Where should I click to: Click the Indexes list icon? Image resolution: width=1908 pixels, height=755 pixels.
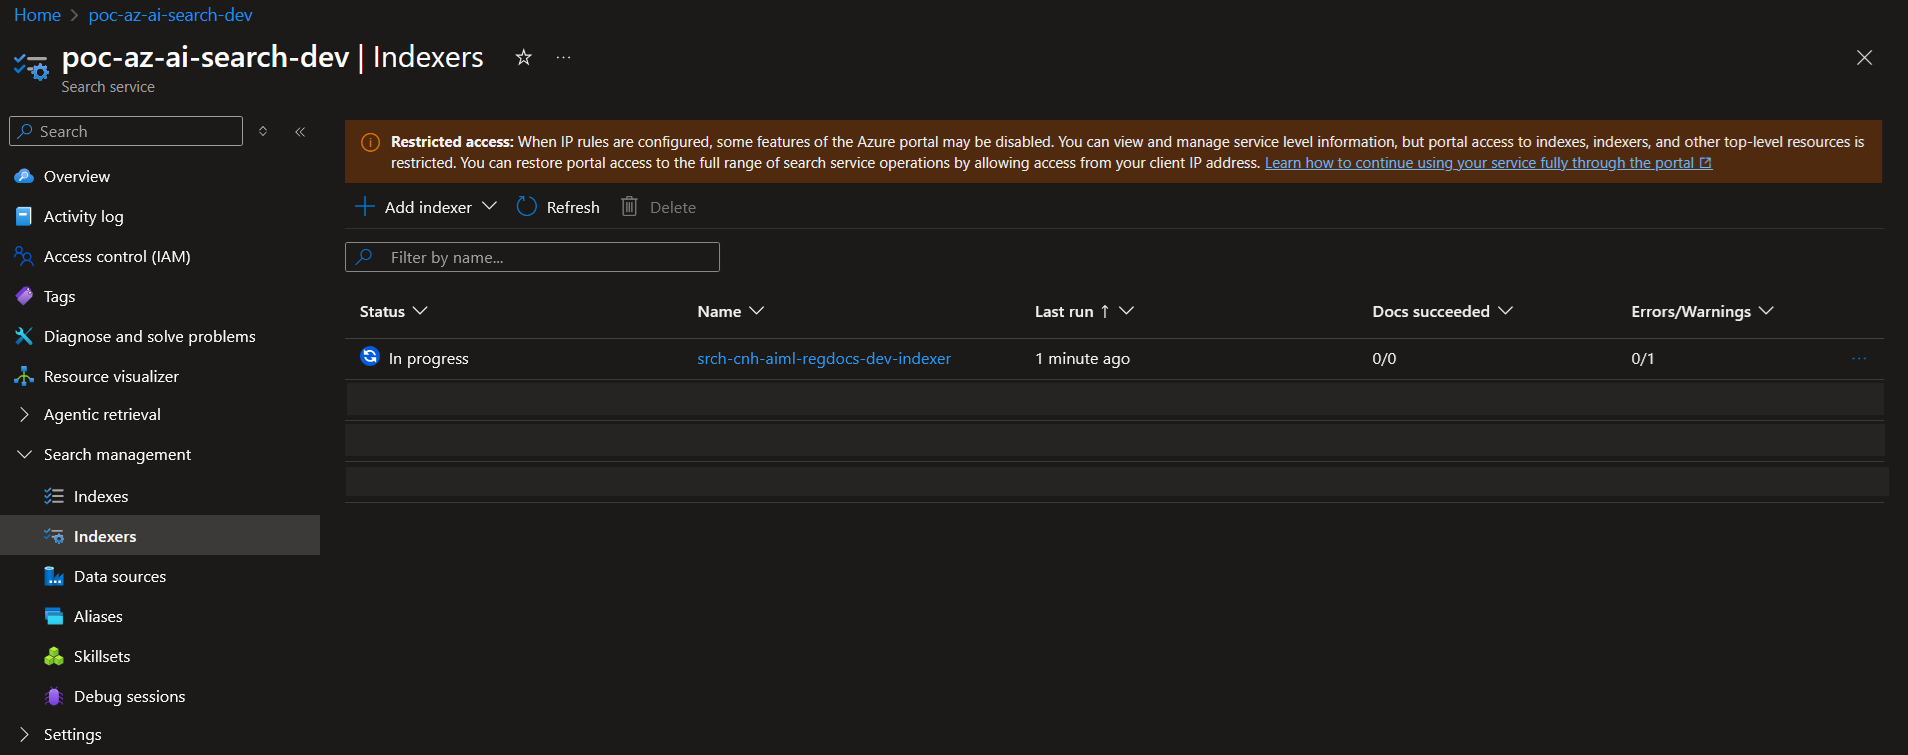[54, 496]
